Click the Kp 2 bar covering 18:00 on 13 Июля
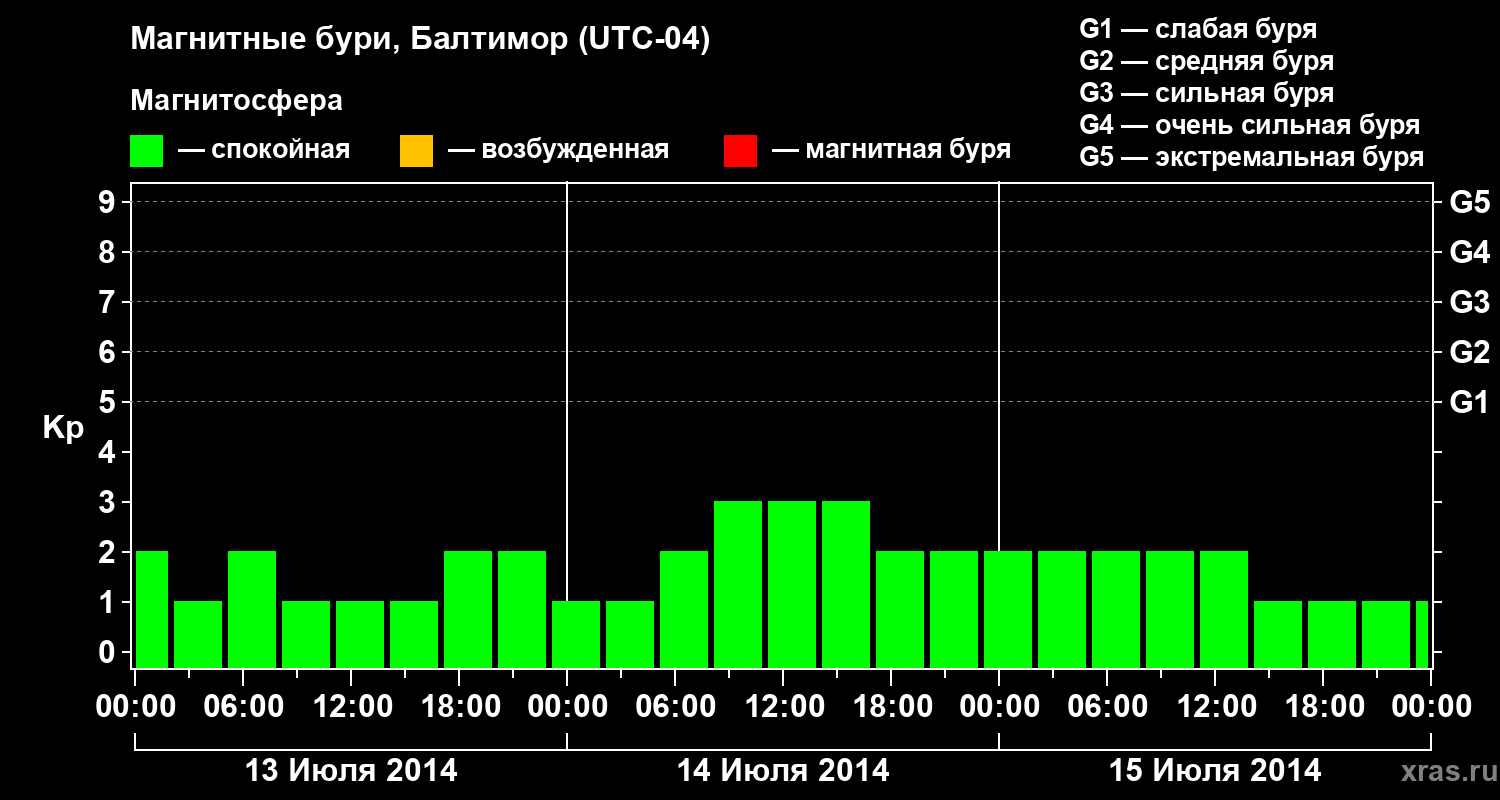This screenshot has height=800, width=1500. click(x=468, y=609)
